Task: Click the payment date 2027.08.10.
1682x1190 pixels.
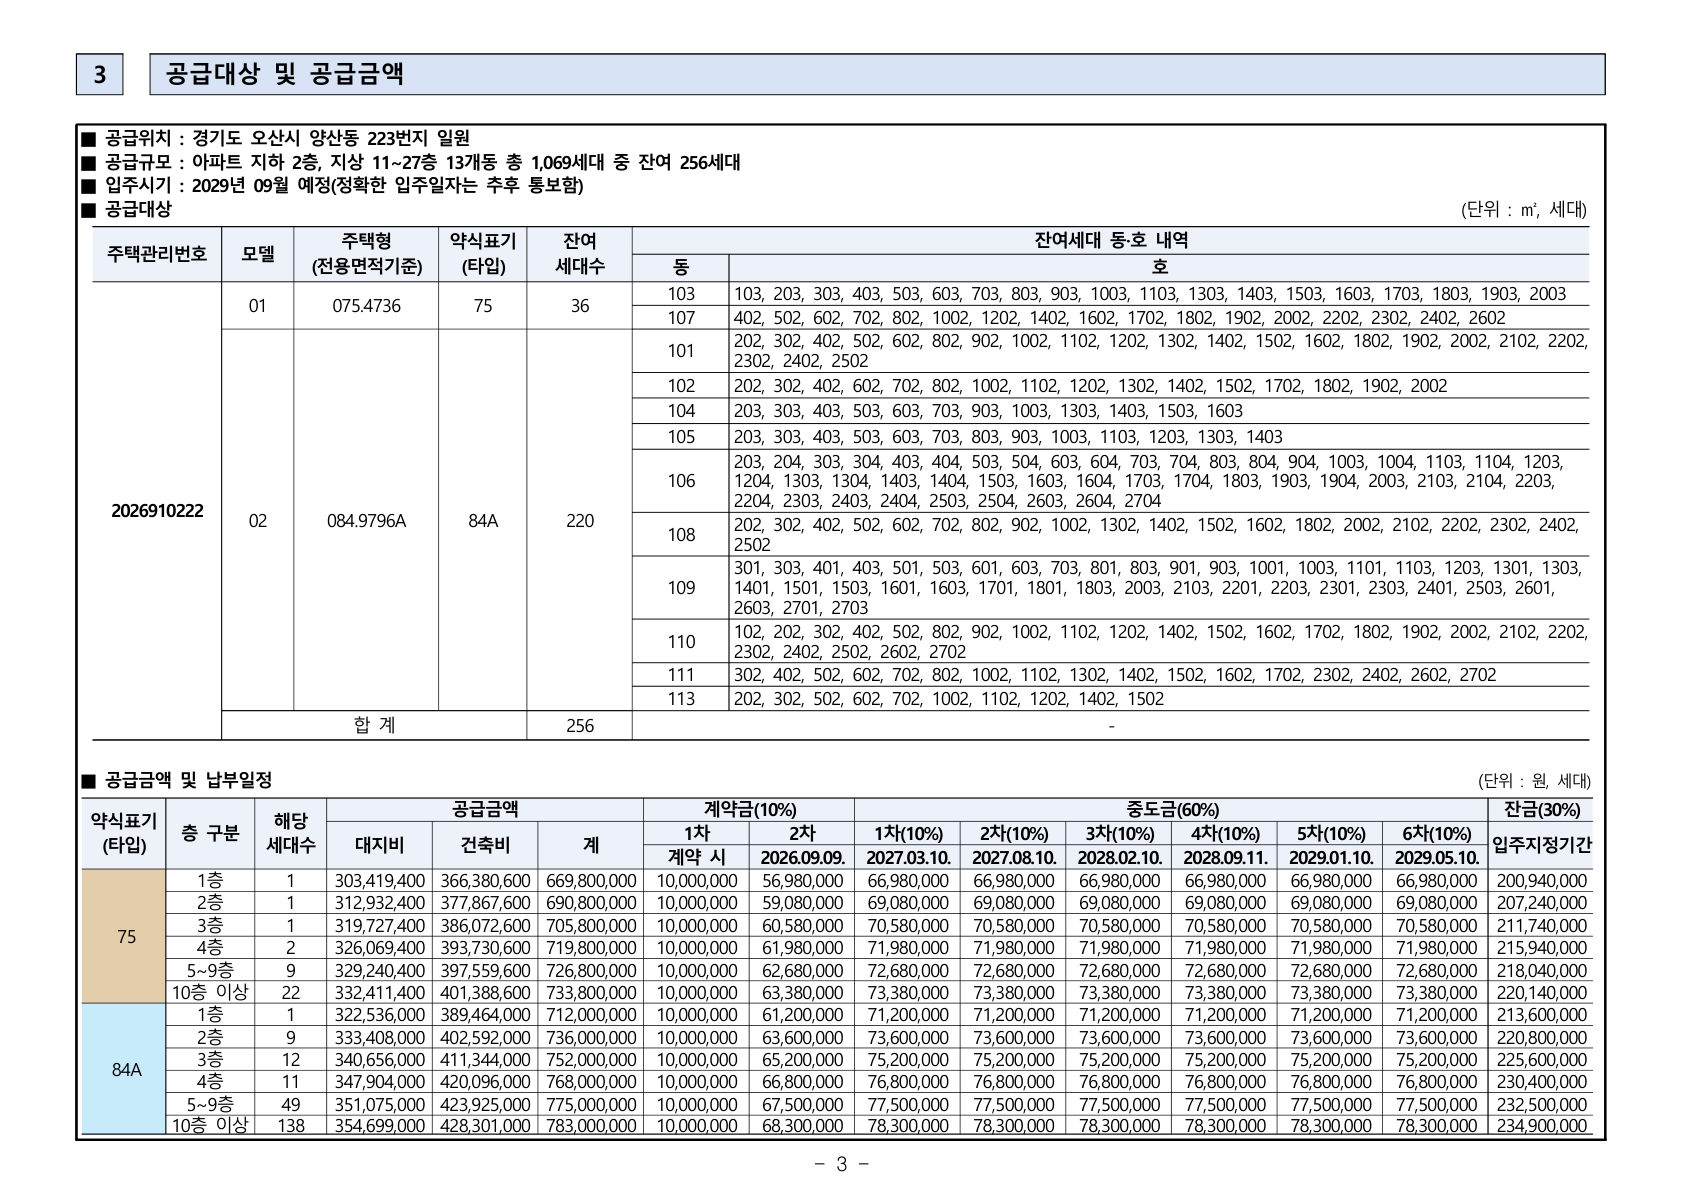Action: coord(1014,857)
